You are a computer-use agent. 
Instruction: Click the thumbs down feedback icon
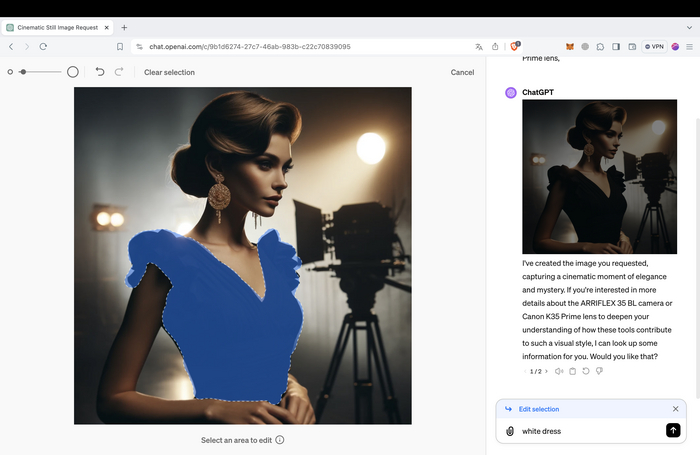pyautogui.click(x=598, y=371)
